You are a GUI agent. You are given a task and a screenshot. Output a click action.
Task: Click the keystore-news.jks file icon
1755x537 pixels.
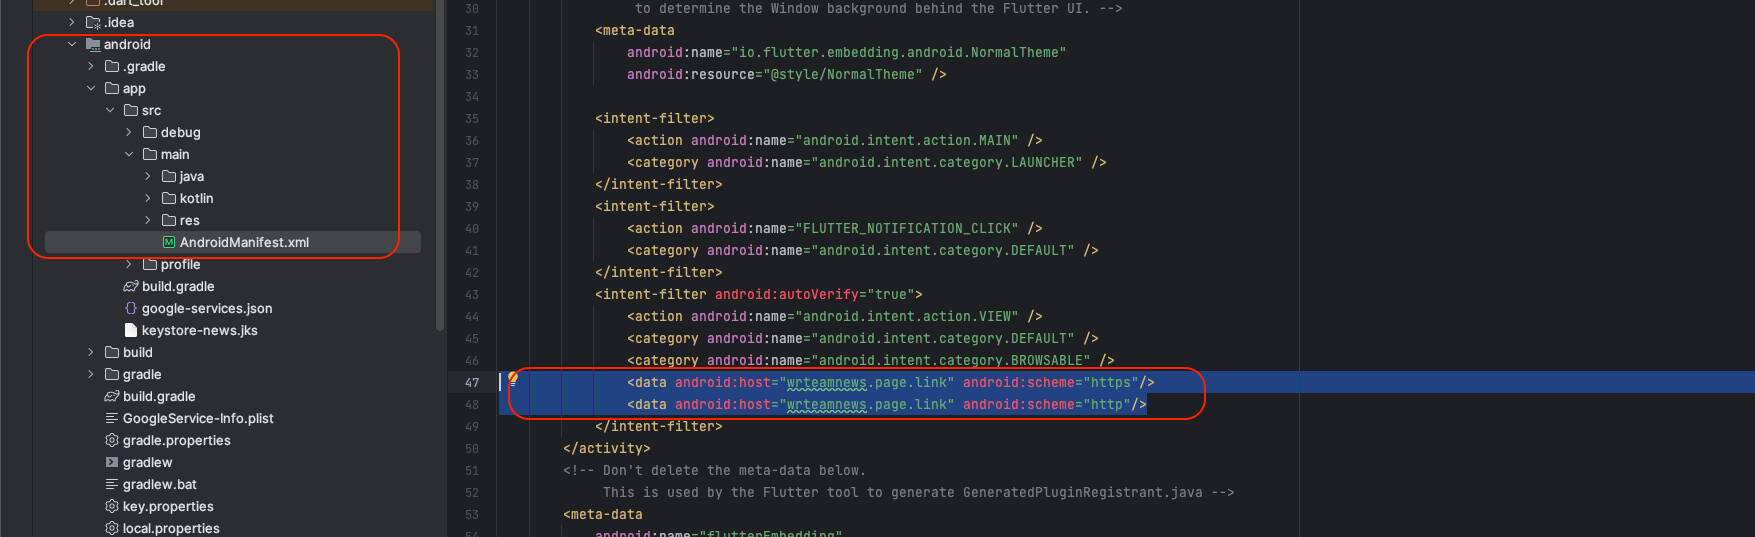pos(131,331)
